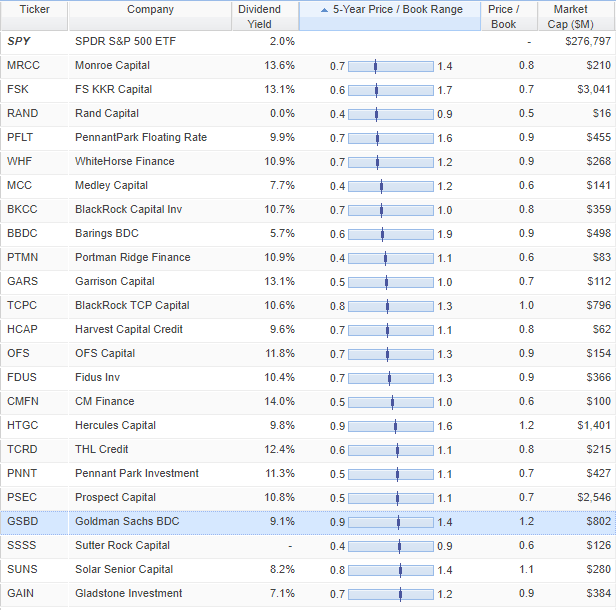Viewport: 616px width, 610px height.
Task: Click the WhiteHorse Finance company name
Action: point(125,161)
